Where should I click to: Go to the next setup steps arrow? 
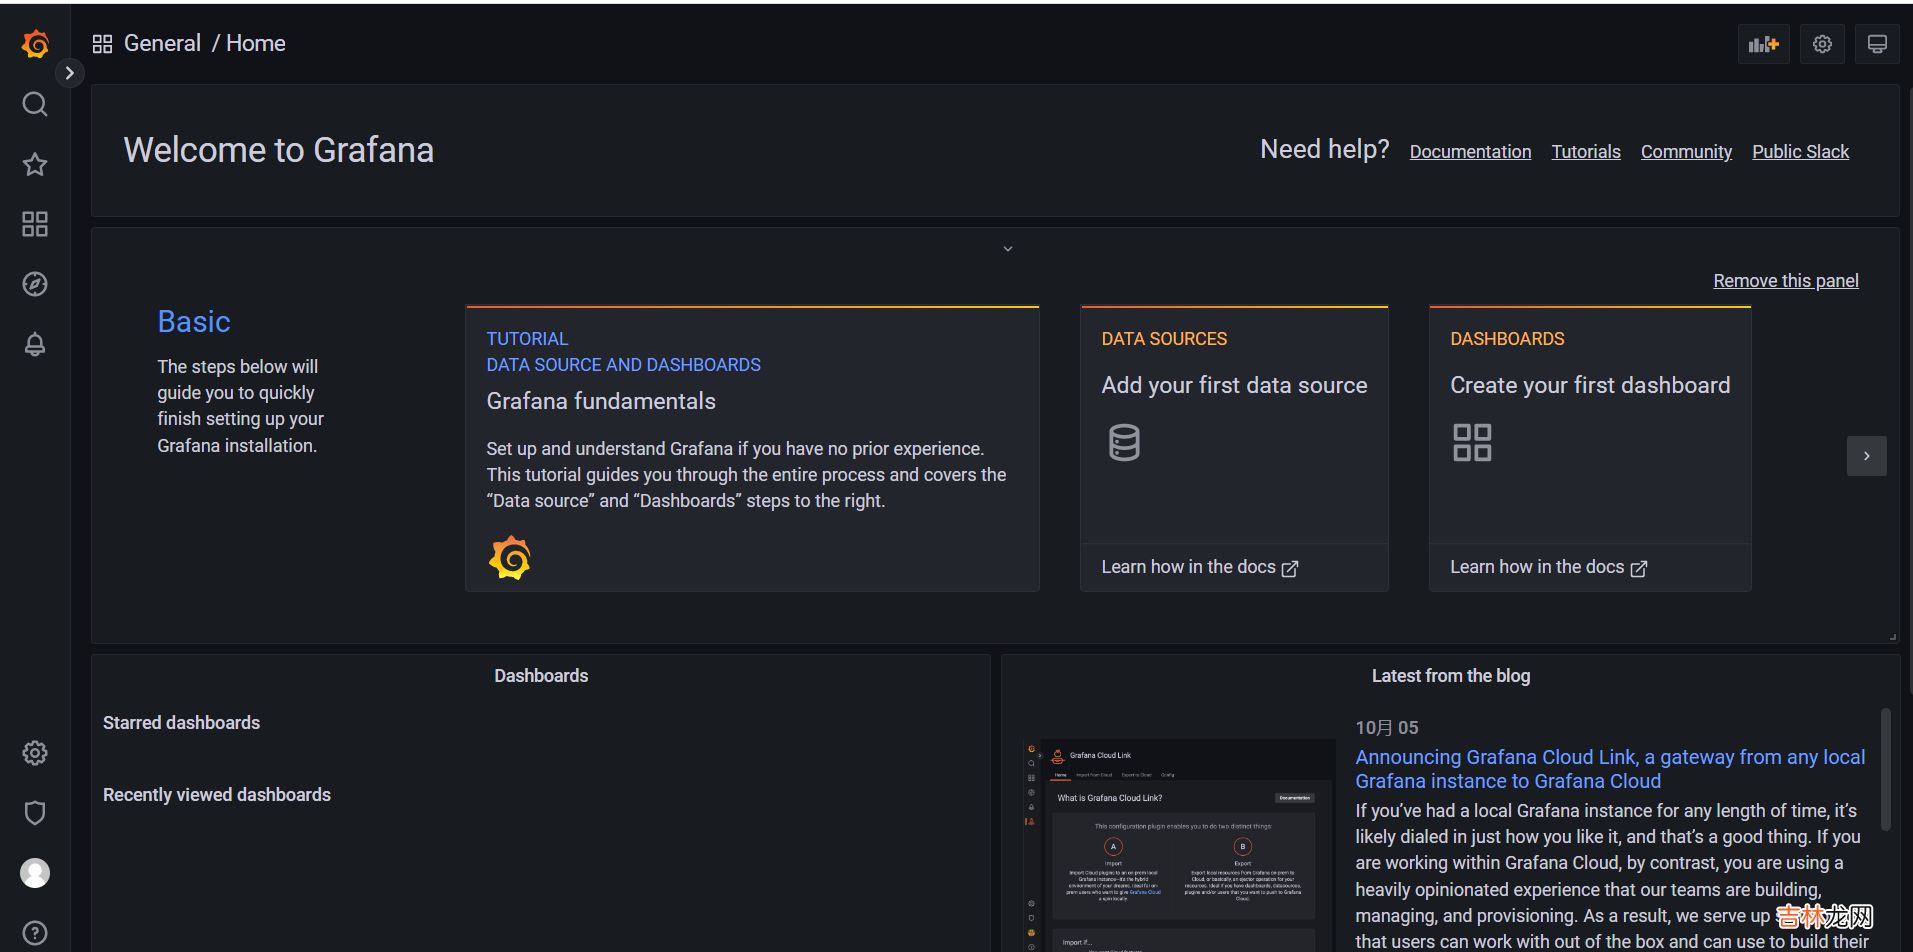[1866, 456]
